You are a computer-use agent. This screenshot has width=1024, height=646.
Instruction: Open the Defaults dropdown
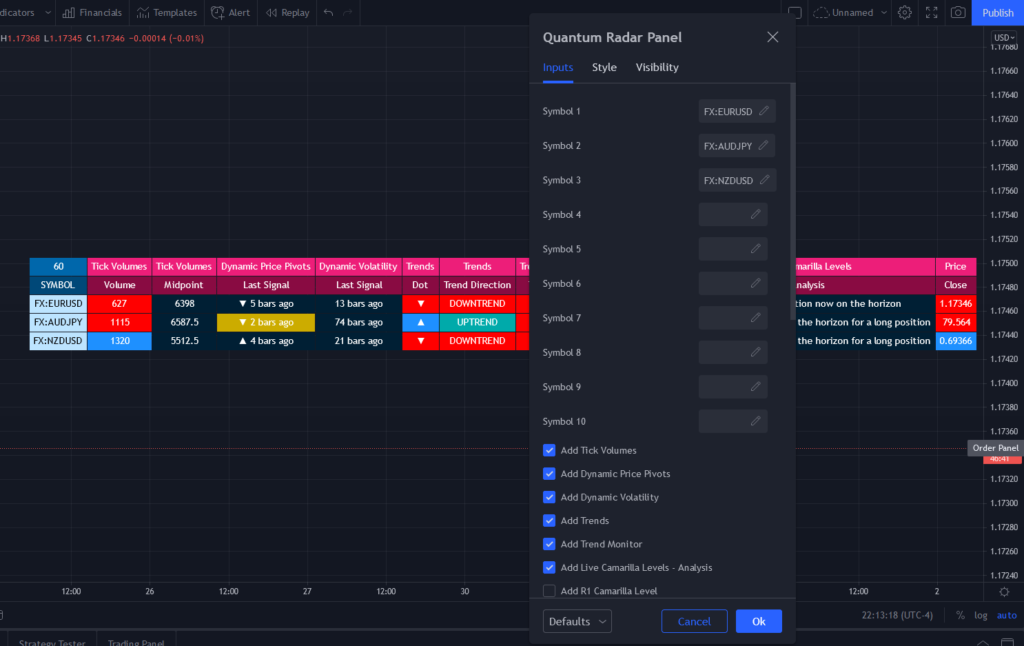click(x=577, y=621)
